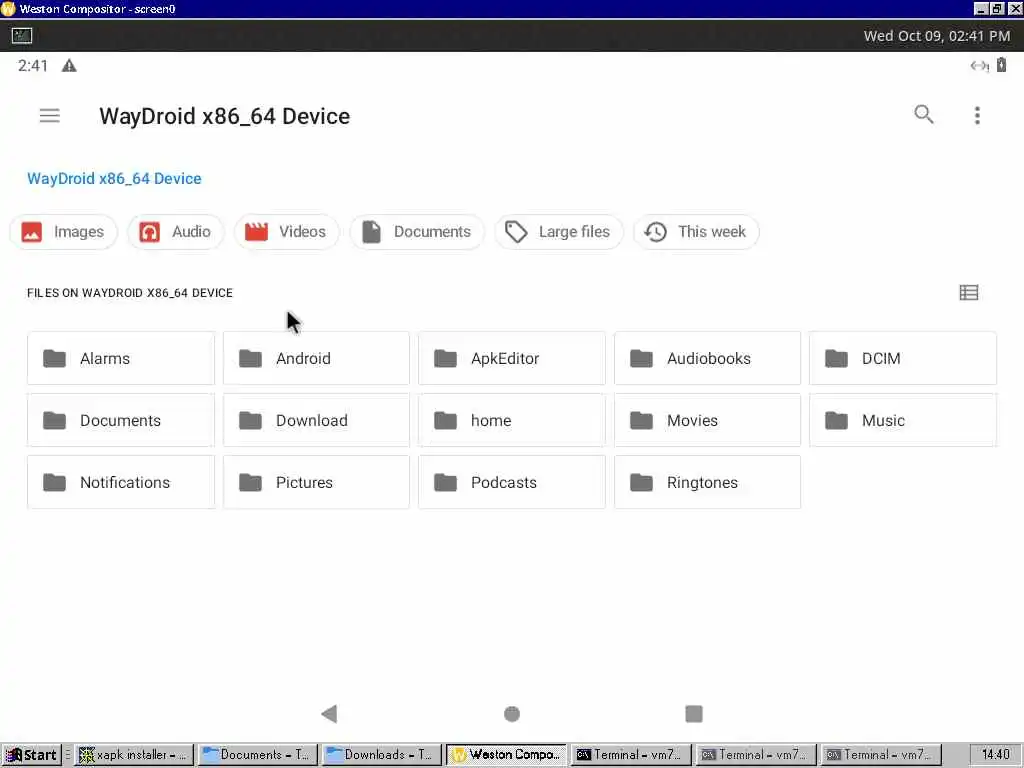Click the warning triangle status icon
Image resolution: width=1024 pixels, height=768 pixels.
(x=69, y=65)
